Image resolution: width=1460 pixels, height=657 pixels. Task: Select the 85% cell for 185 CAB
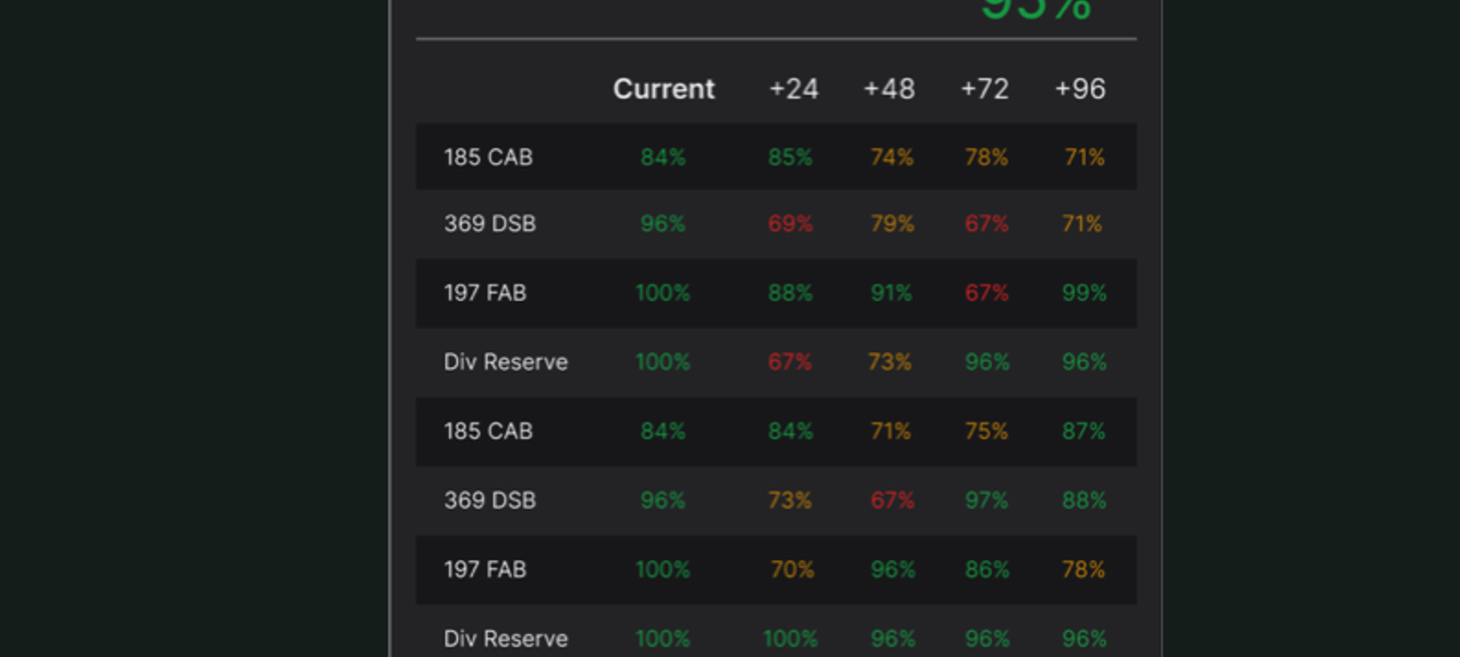790,157
